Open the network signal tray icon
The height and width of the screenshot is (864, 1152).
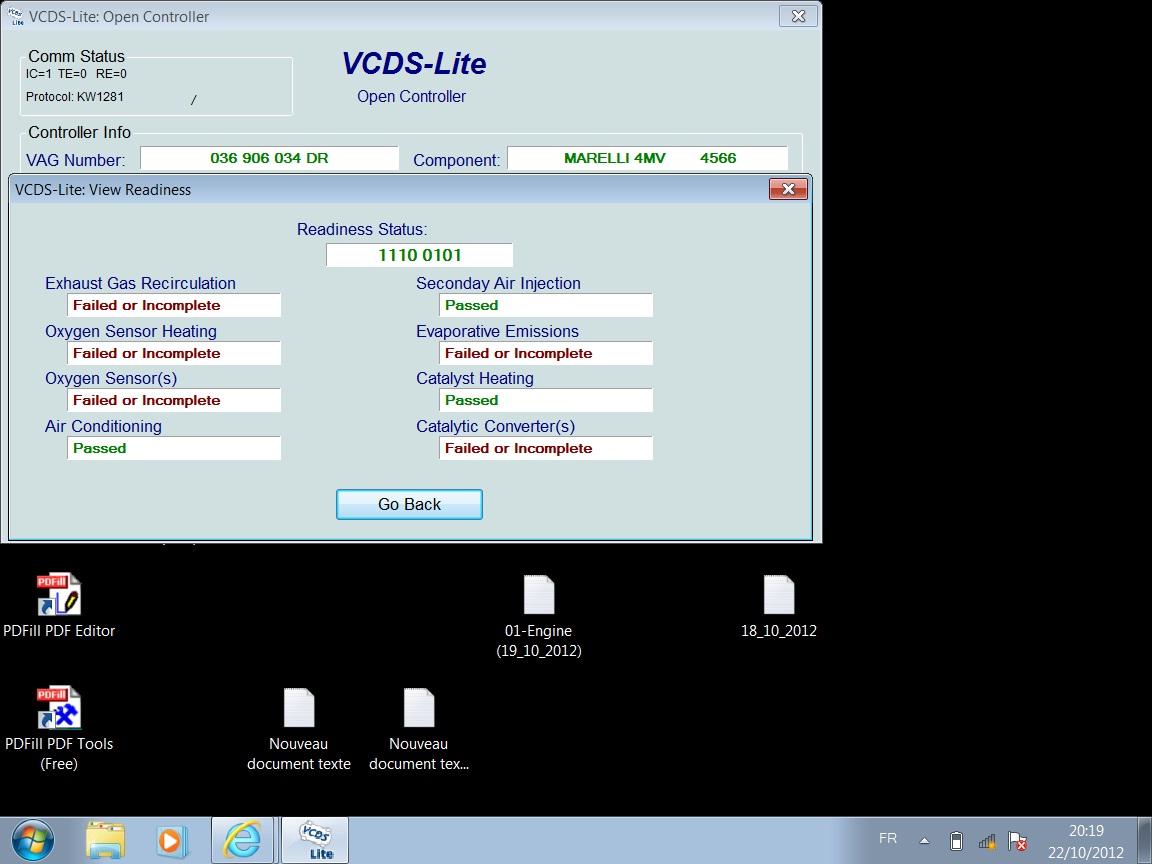point(987,840)
